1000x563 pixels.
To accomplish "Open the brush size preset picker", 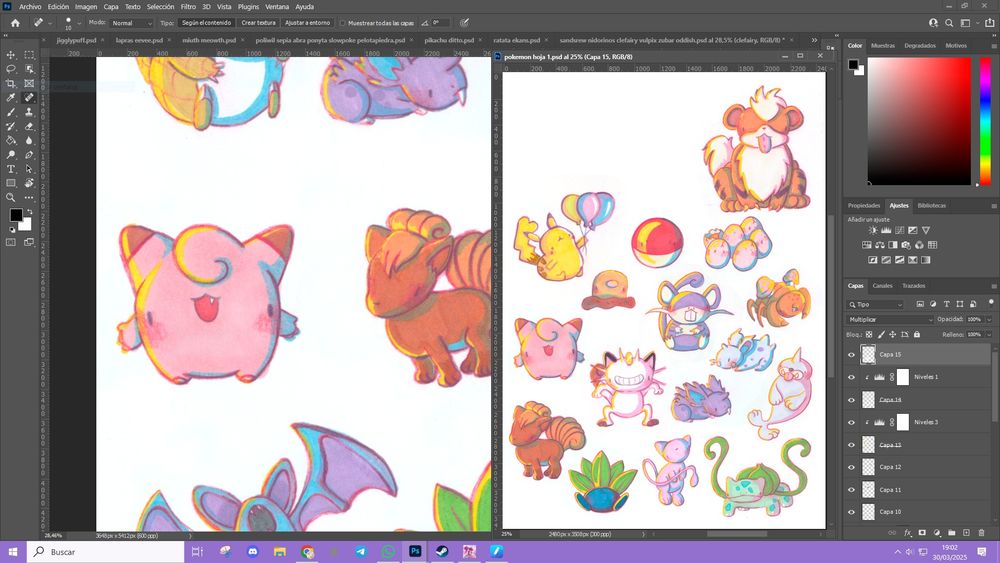I will click(x=79, y=23).
